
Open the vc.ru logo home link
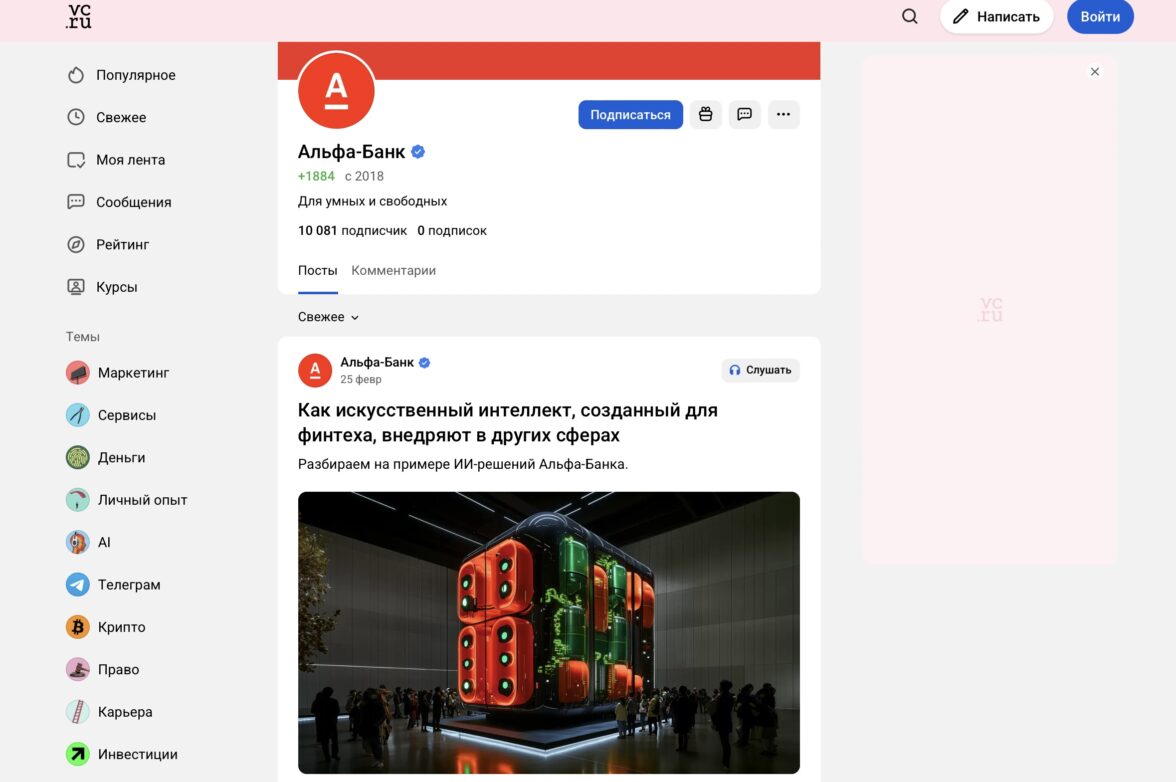click(x=79, y=16)
